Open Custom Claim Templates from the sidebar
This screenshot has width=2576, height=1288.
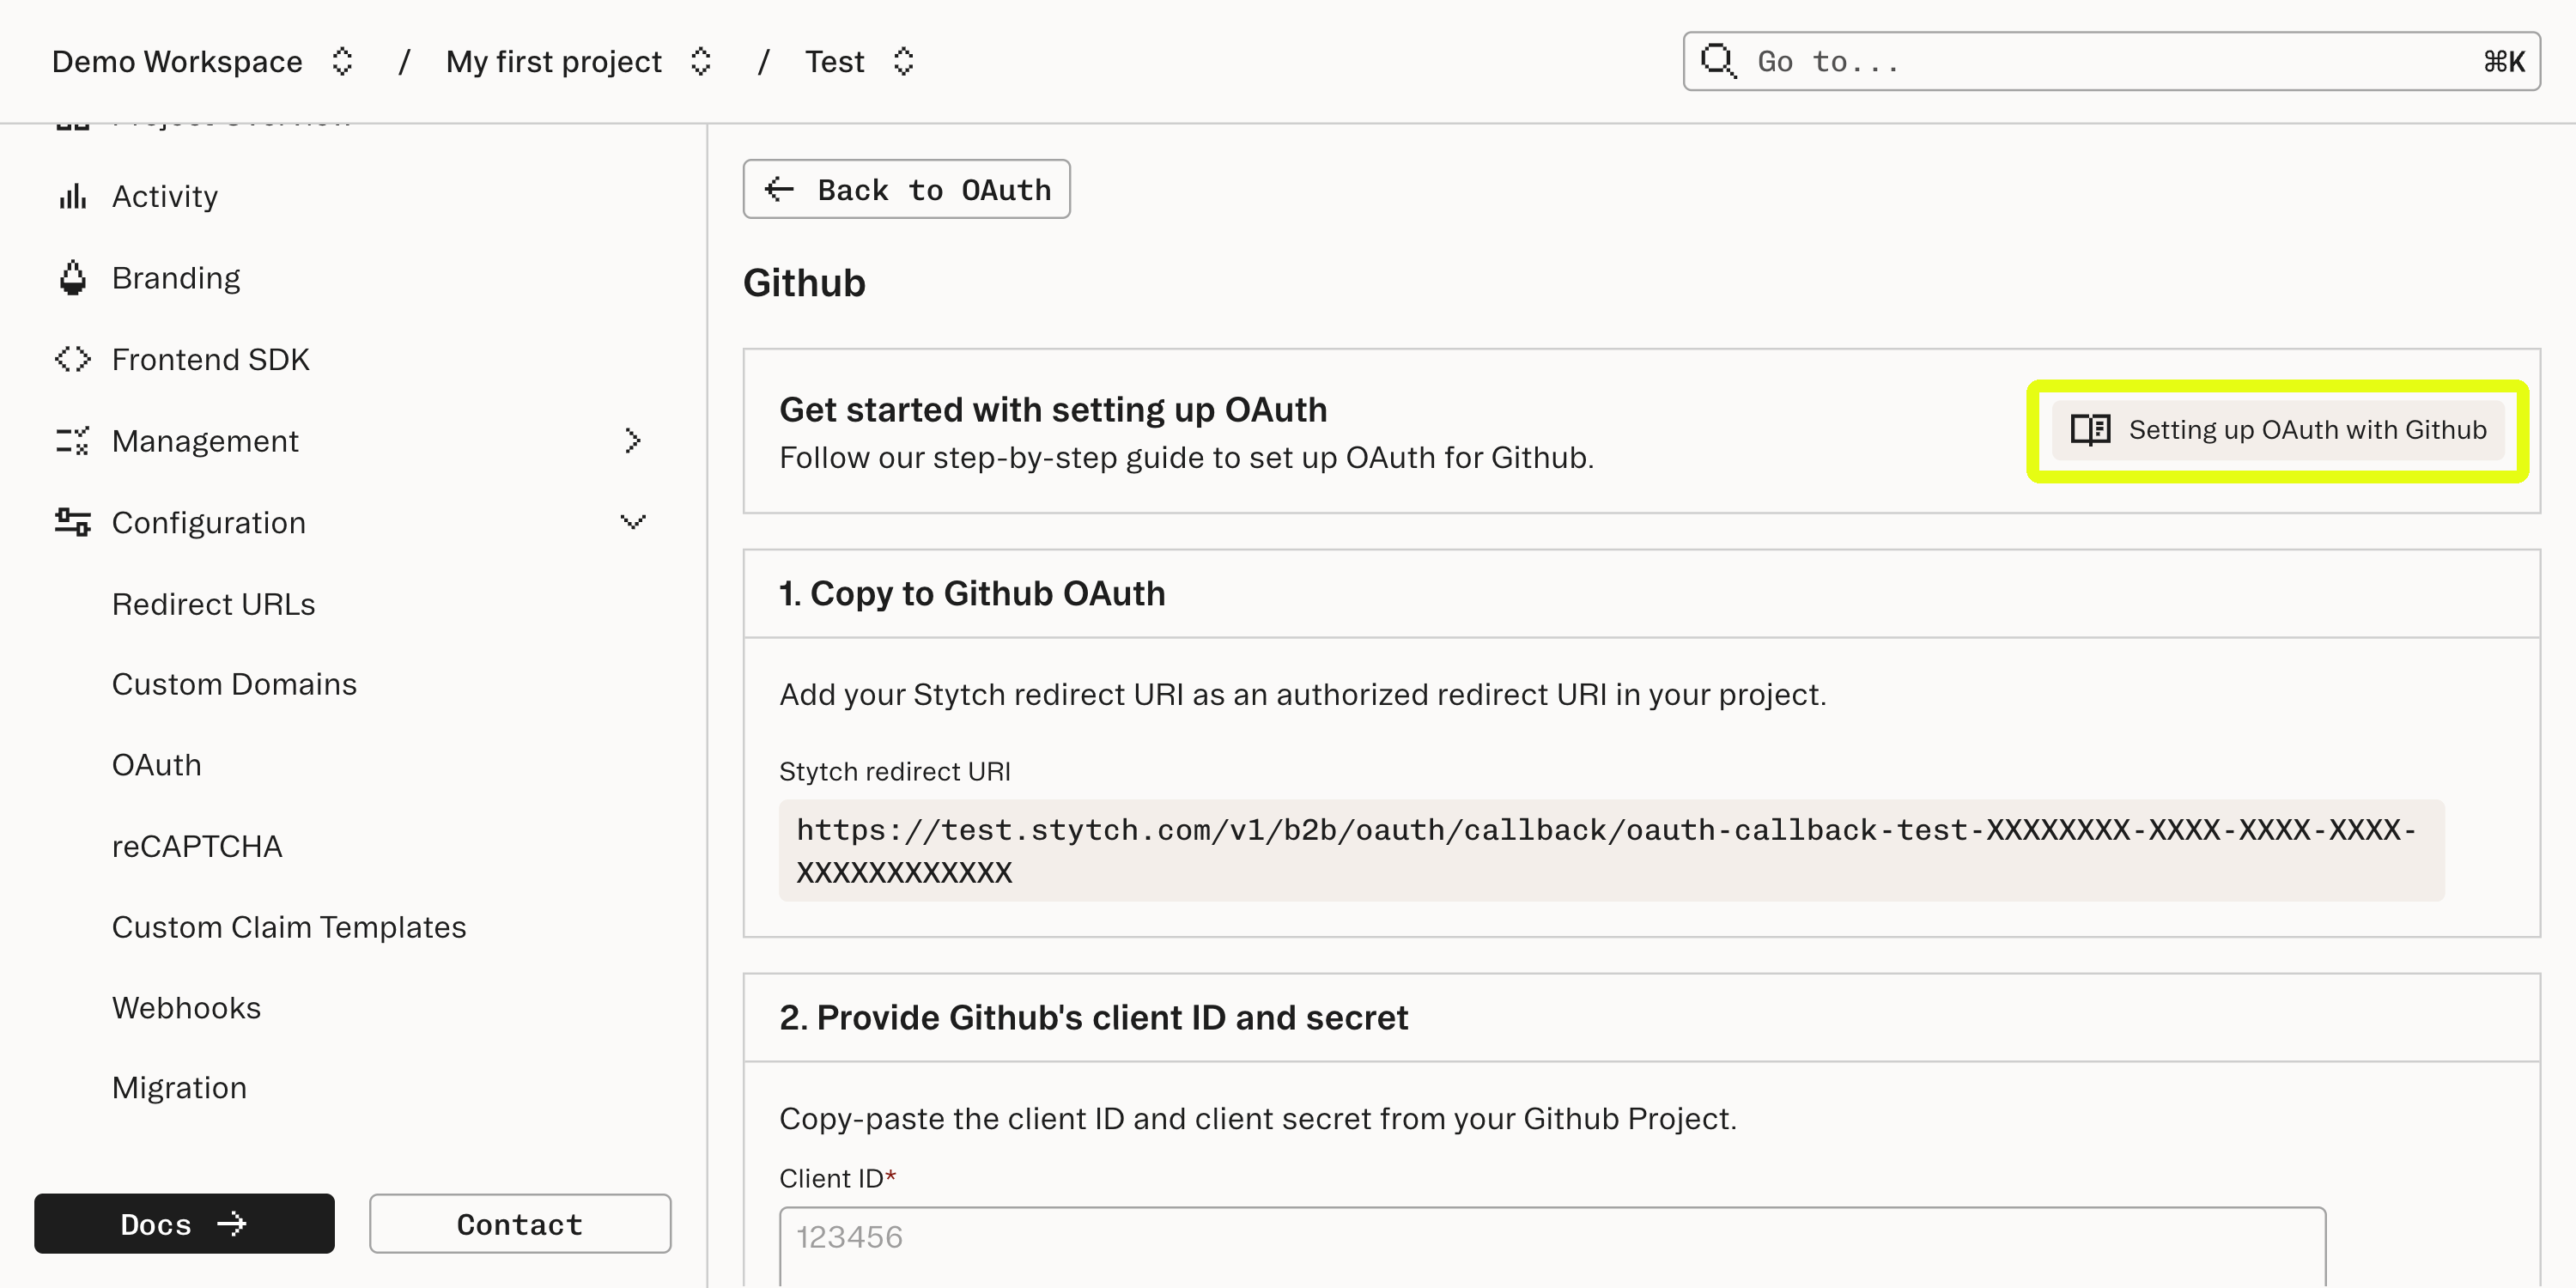(x=288, y=927)
